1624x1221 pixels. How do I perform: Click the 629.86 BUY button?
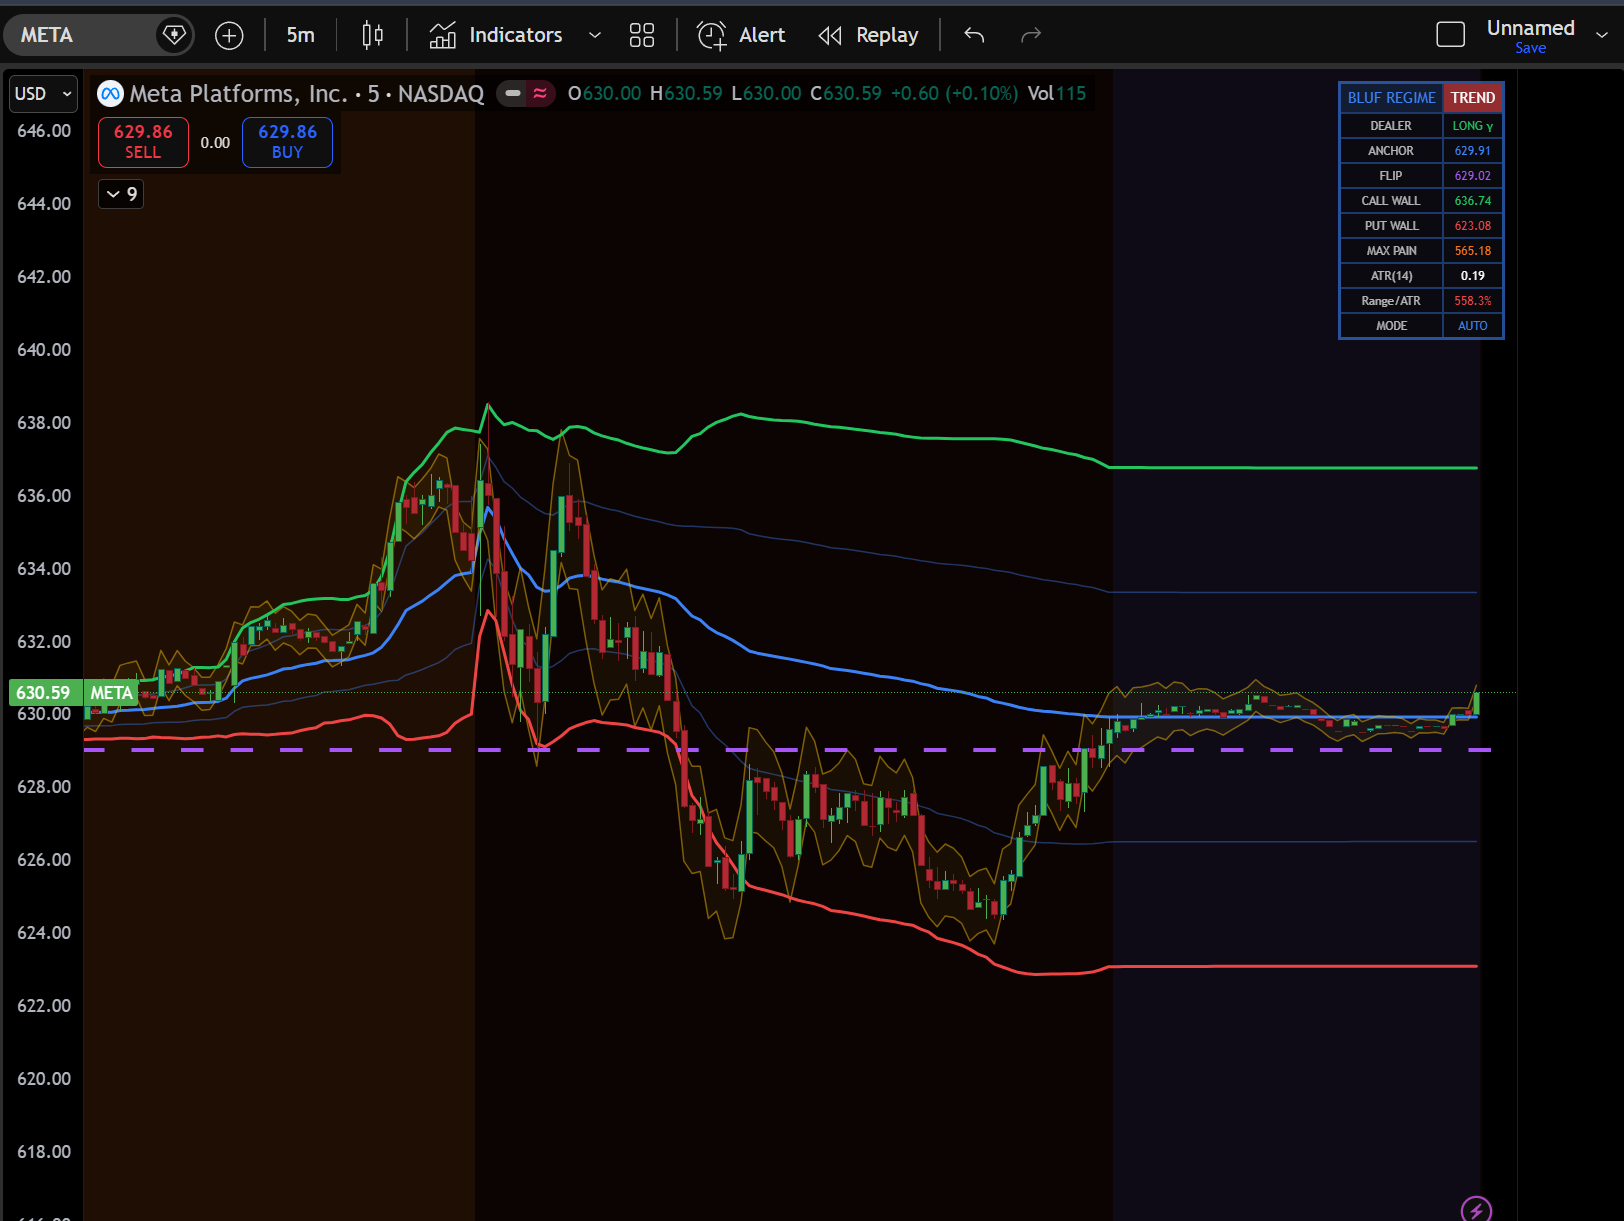[x=287, y=141]
